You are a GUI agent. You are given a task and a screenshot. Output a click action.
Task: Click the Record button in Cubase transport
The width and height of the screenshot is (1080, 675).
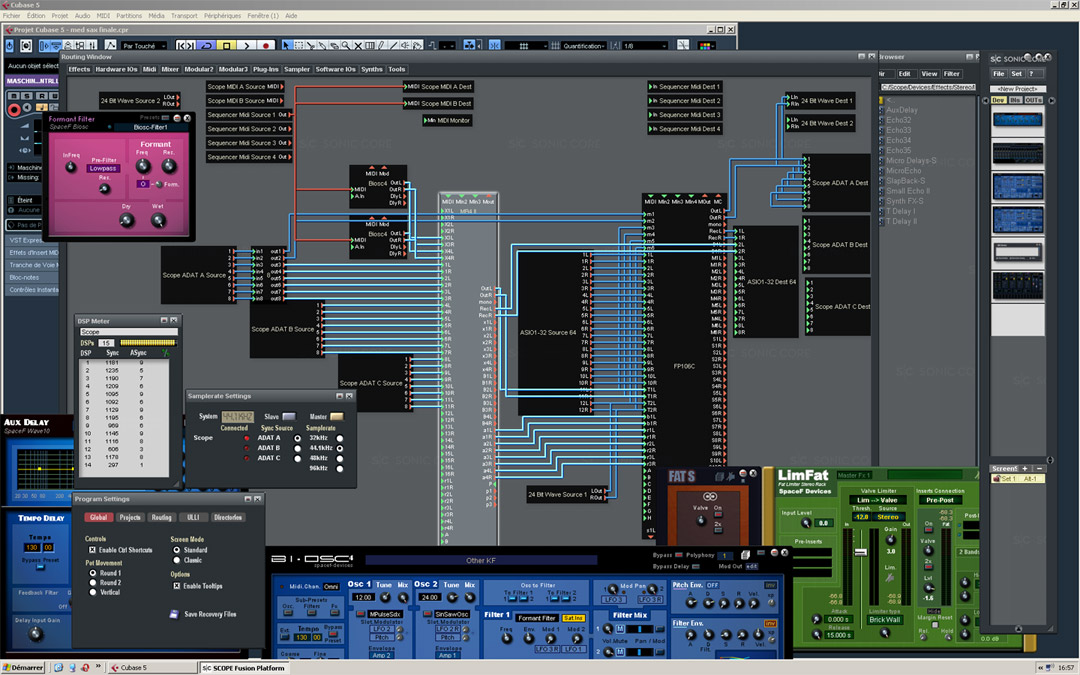pos(266,46)
